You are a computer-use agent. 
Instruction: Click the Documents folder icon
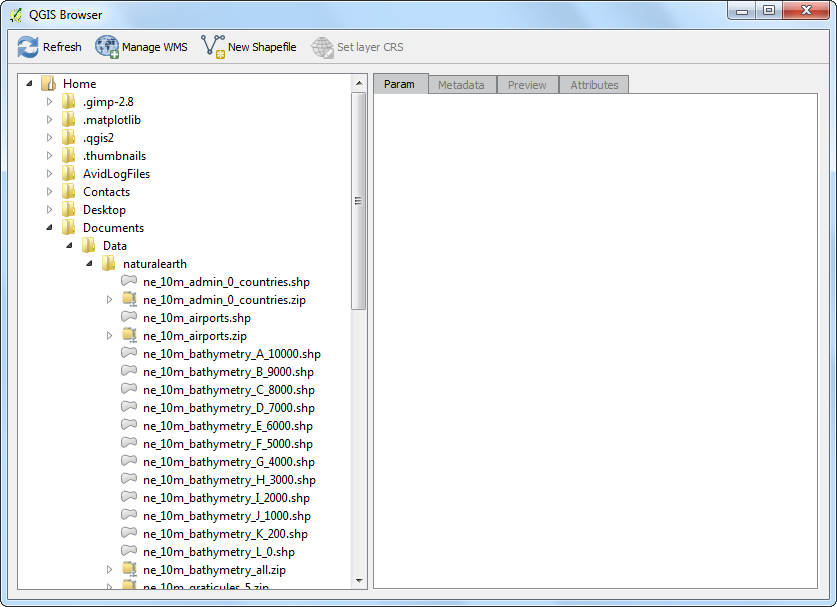68,228
